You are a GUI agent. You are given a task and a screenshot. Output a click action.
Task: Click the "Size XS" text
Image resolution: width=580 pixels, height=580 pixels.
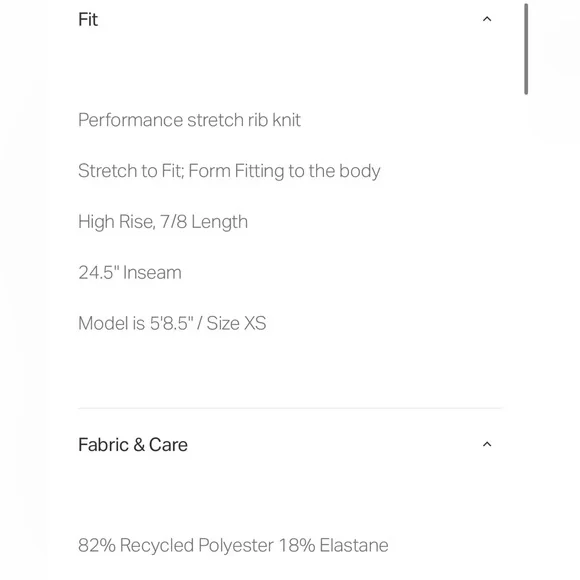click(236, 323)
